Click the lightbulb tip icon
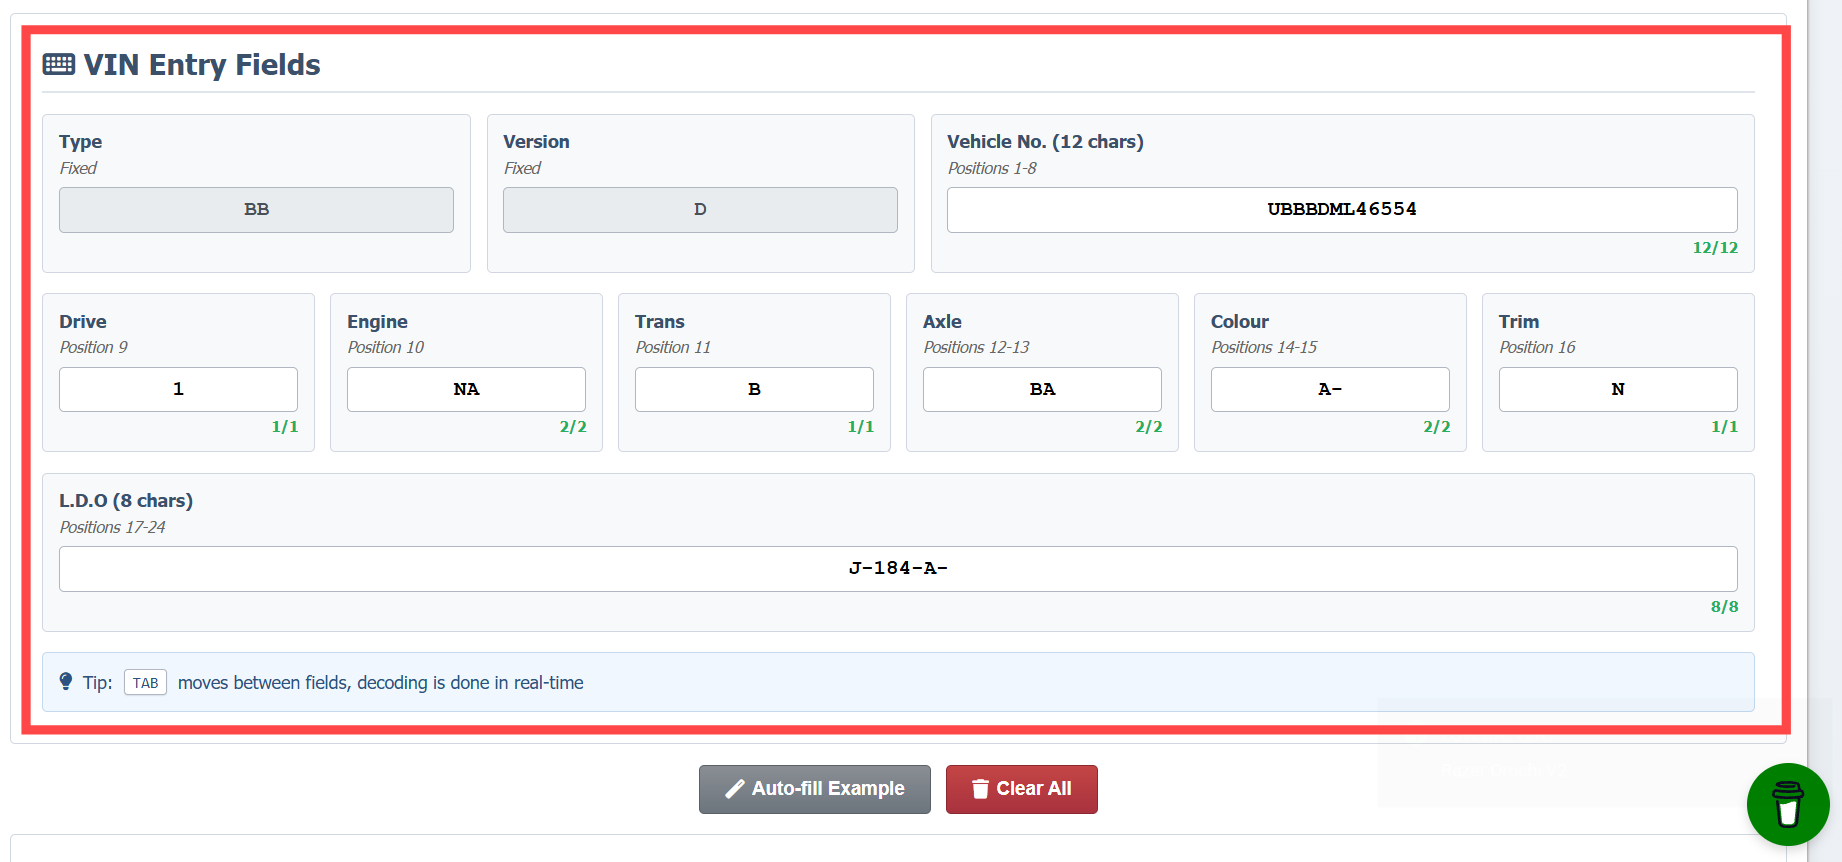 pos(66,682)
